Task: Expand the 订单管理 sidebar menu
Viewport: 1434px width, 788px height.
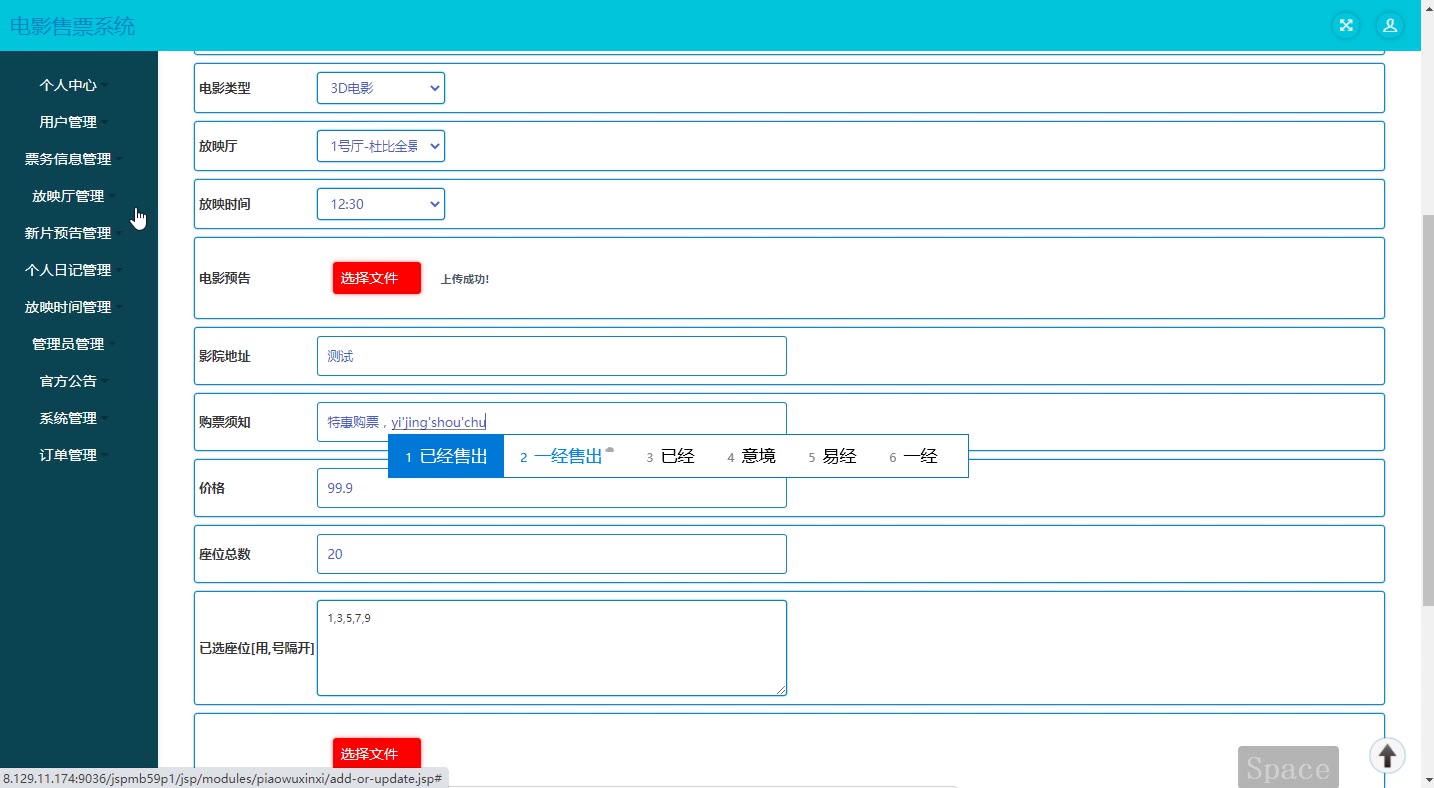Action: (74, 455)
